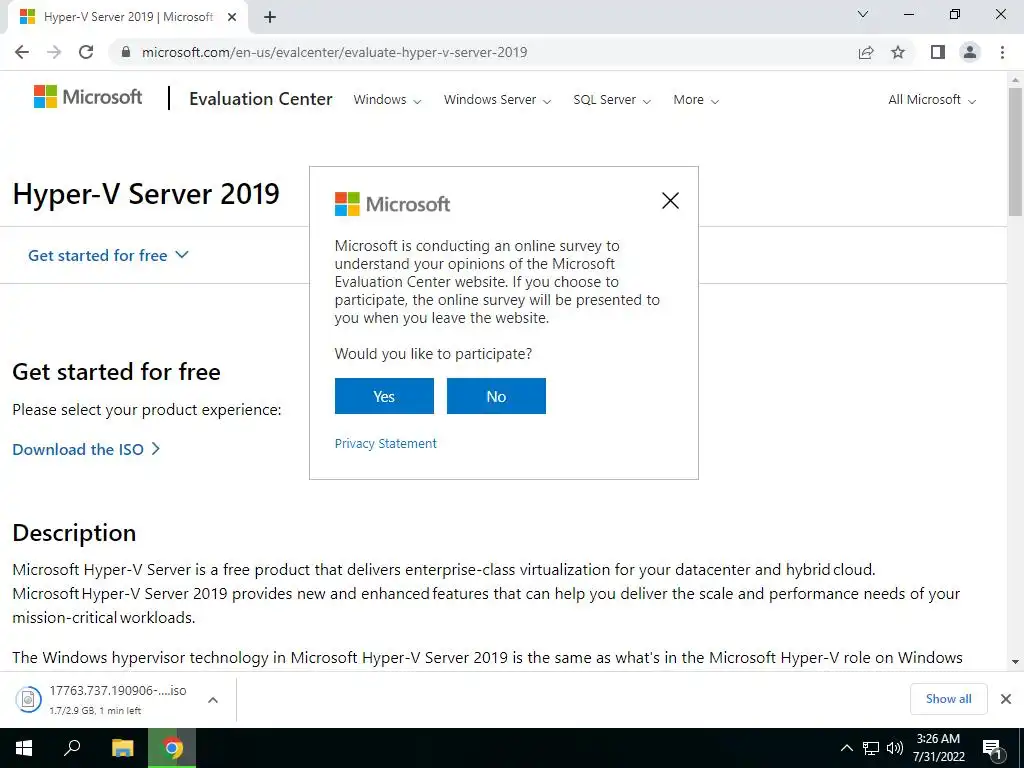
Task: Expand the All Microsoft menu
Action: pos(932,100)
